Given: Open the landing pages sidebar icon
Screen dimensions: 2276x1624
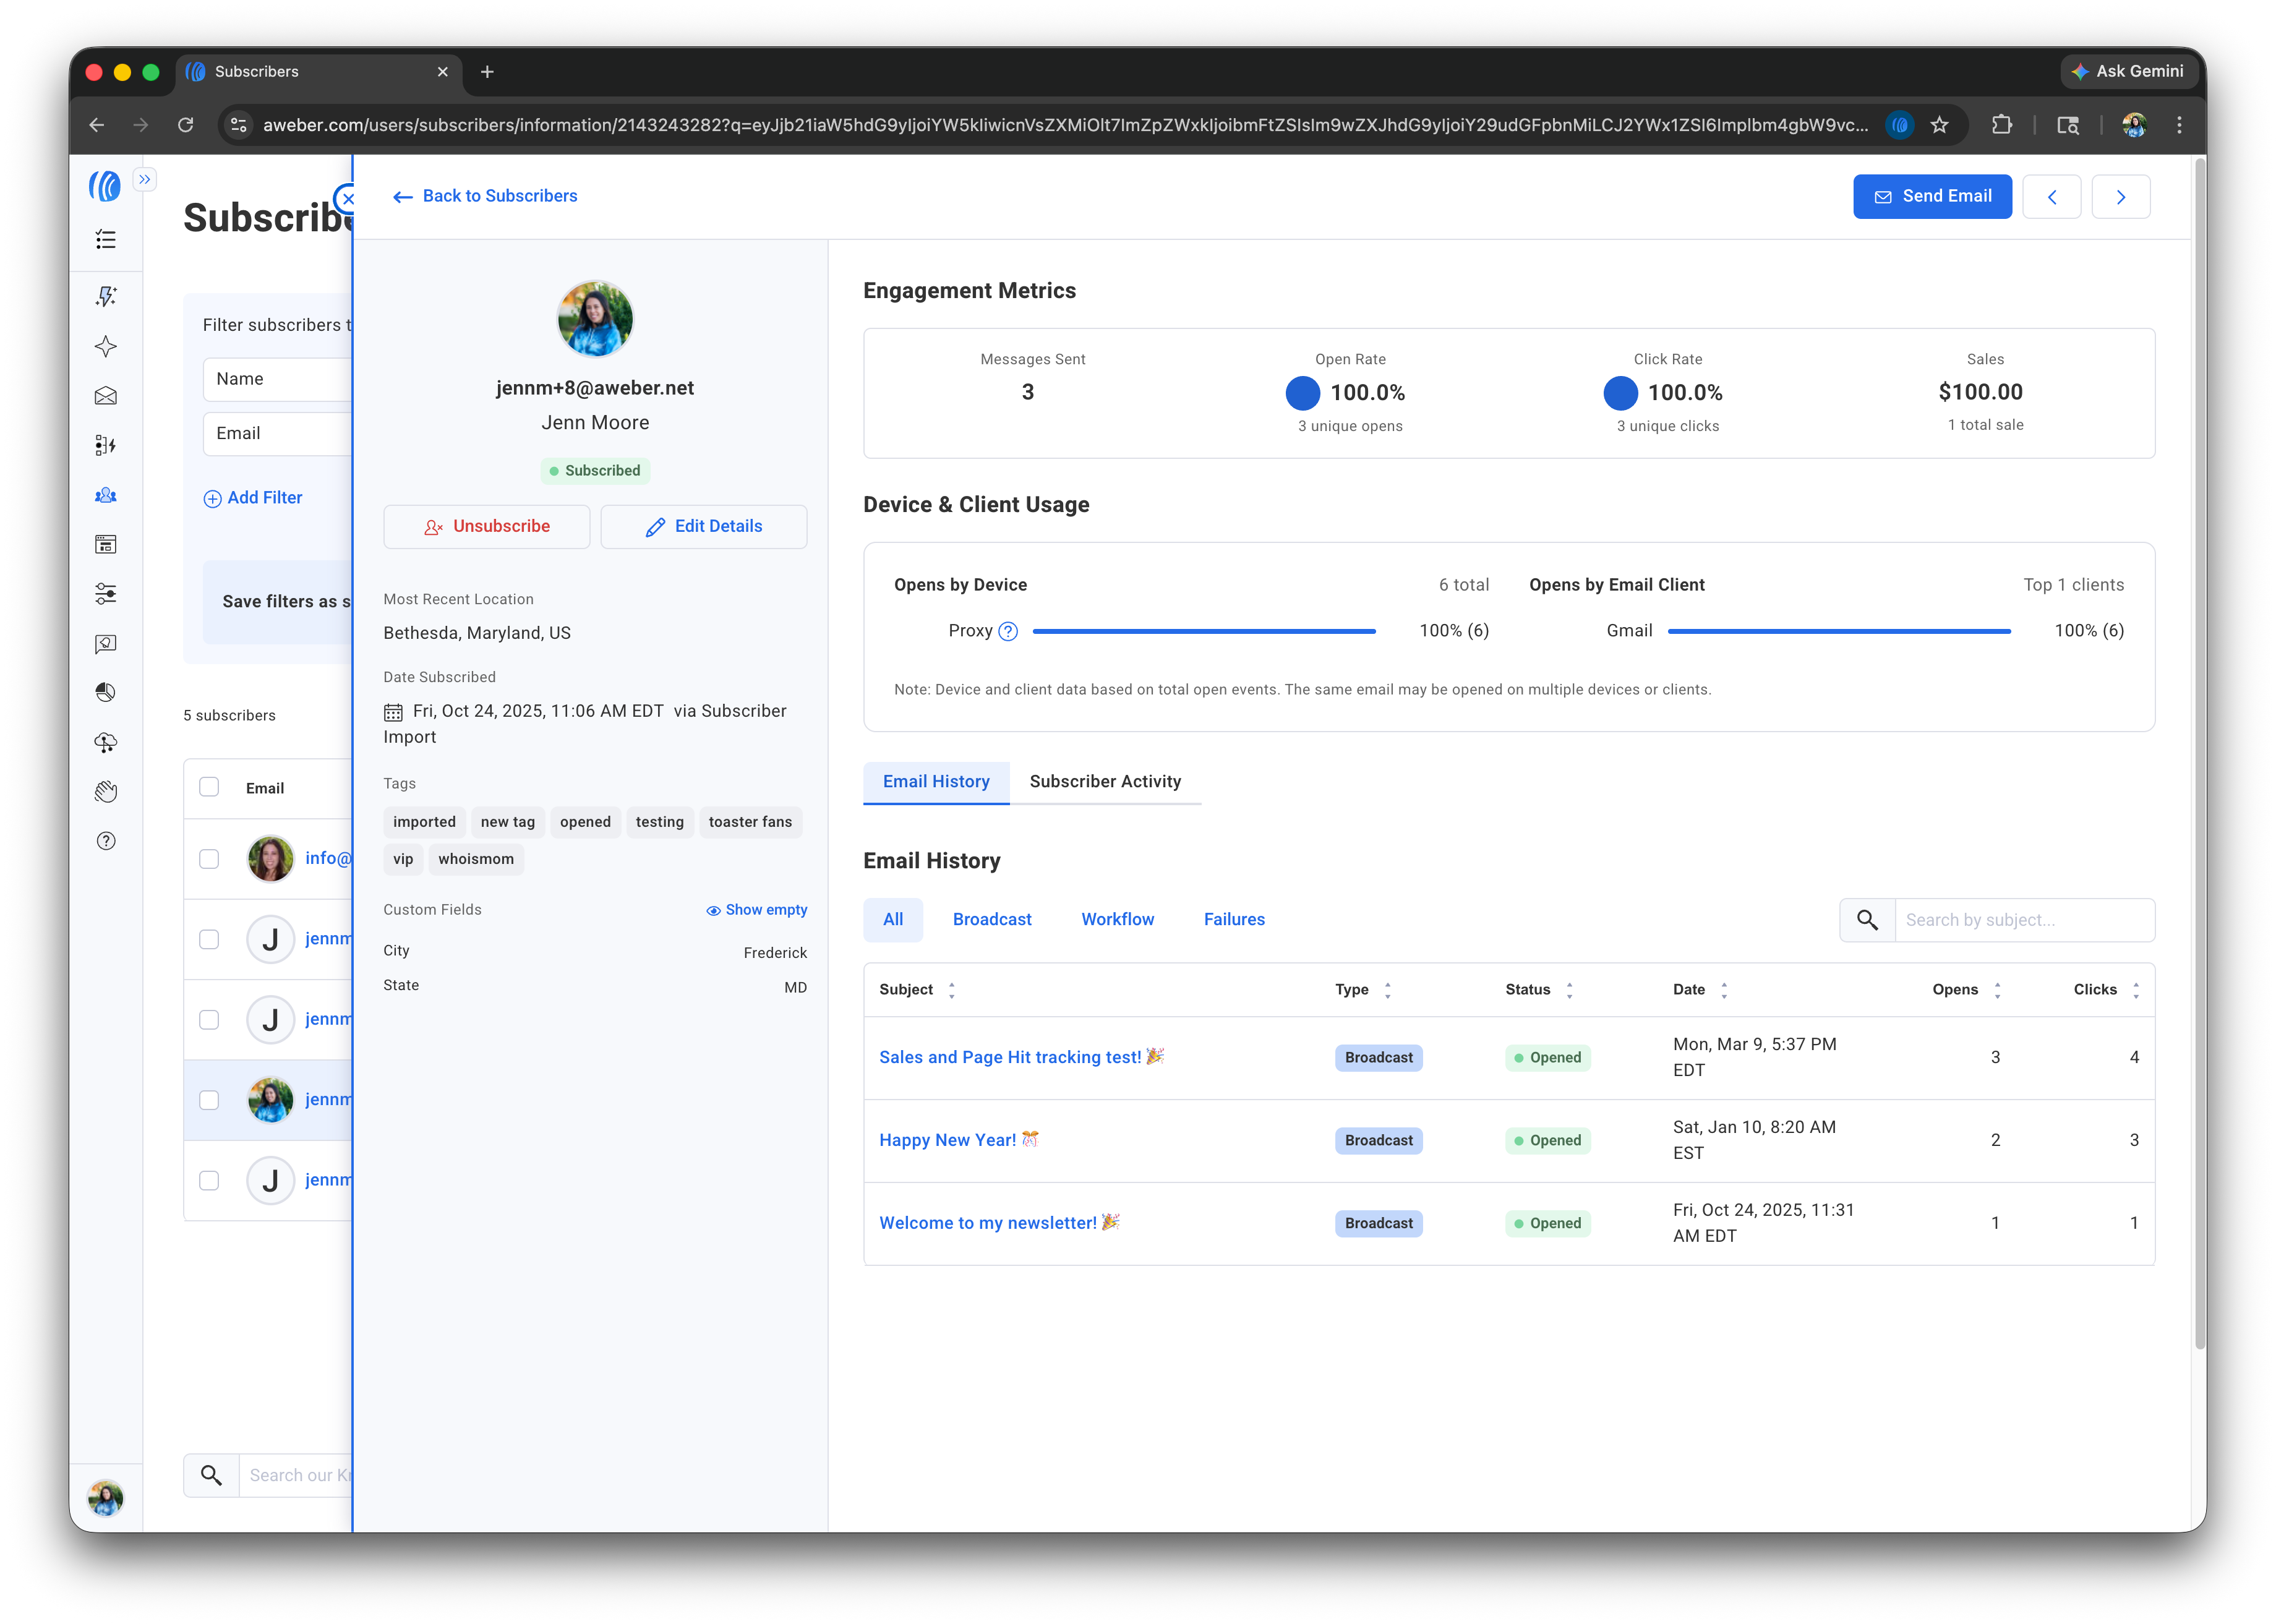Looking at the screenshot, I should (105, 544).
